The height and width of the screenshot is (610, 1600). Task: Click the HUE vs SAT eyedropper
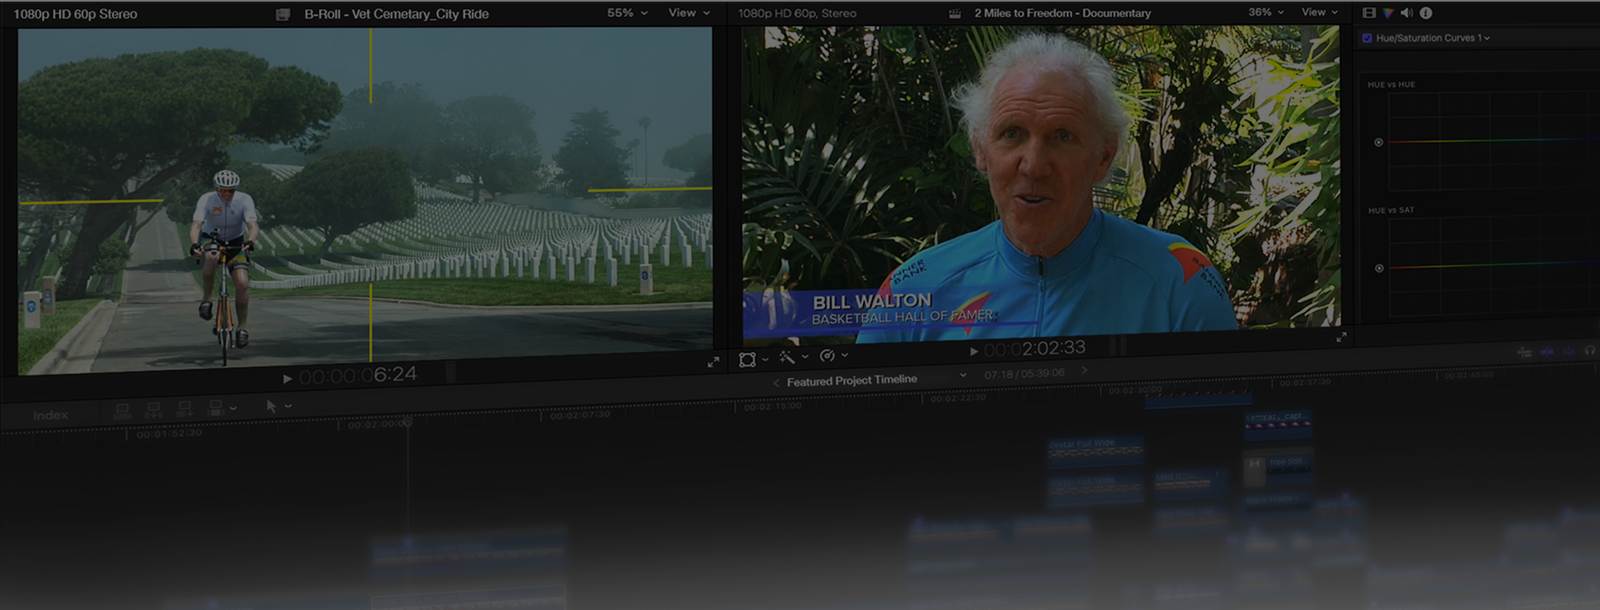tap(1379, 268)
